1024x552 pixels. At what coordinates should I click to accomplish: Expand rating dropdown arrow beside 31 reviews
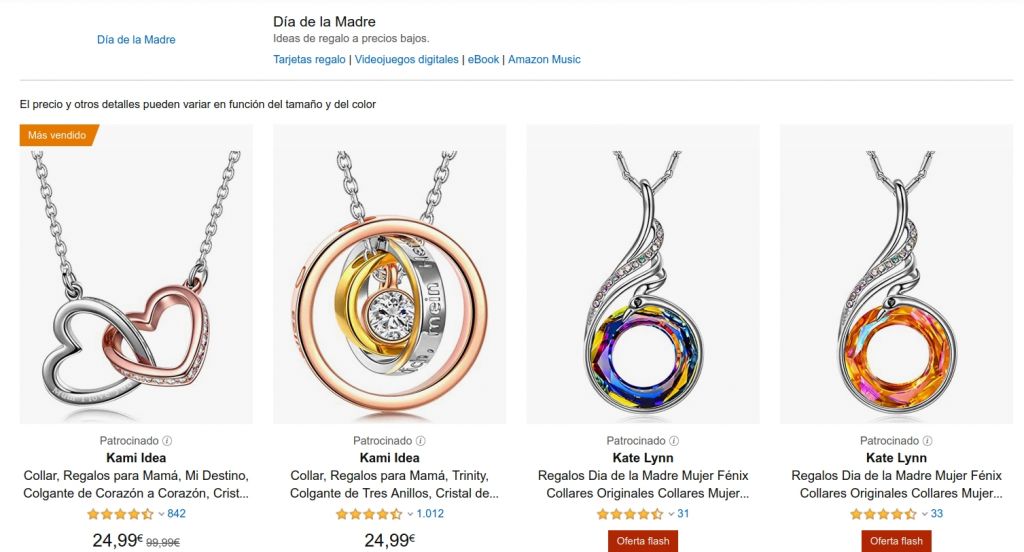(x=671, y=514)
